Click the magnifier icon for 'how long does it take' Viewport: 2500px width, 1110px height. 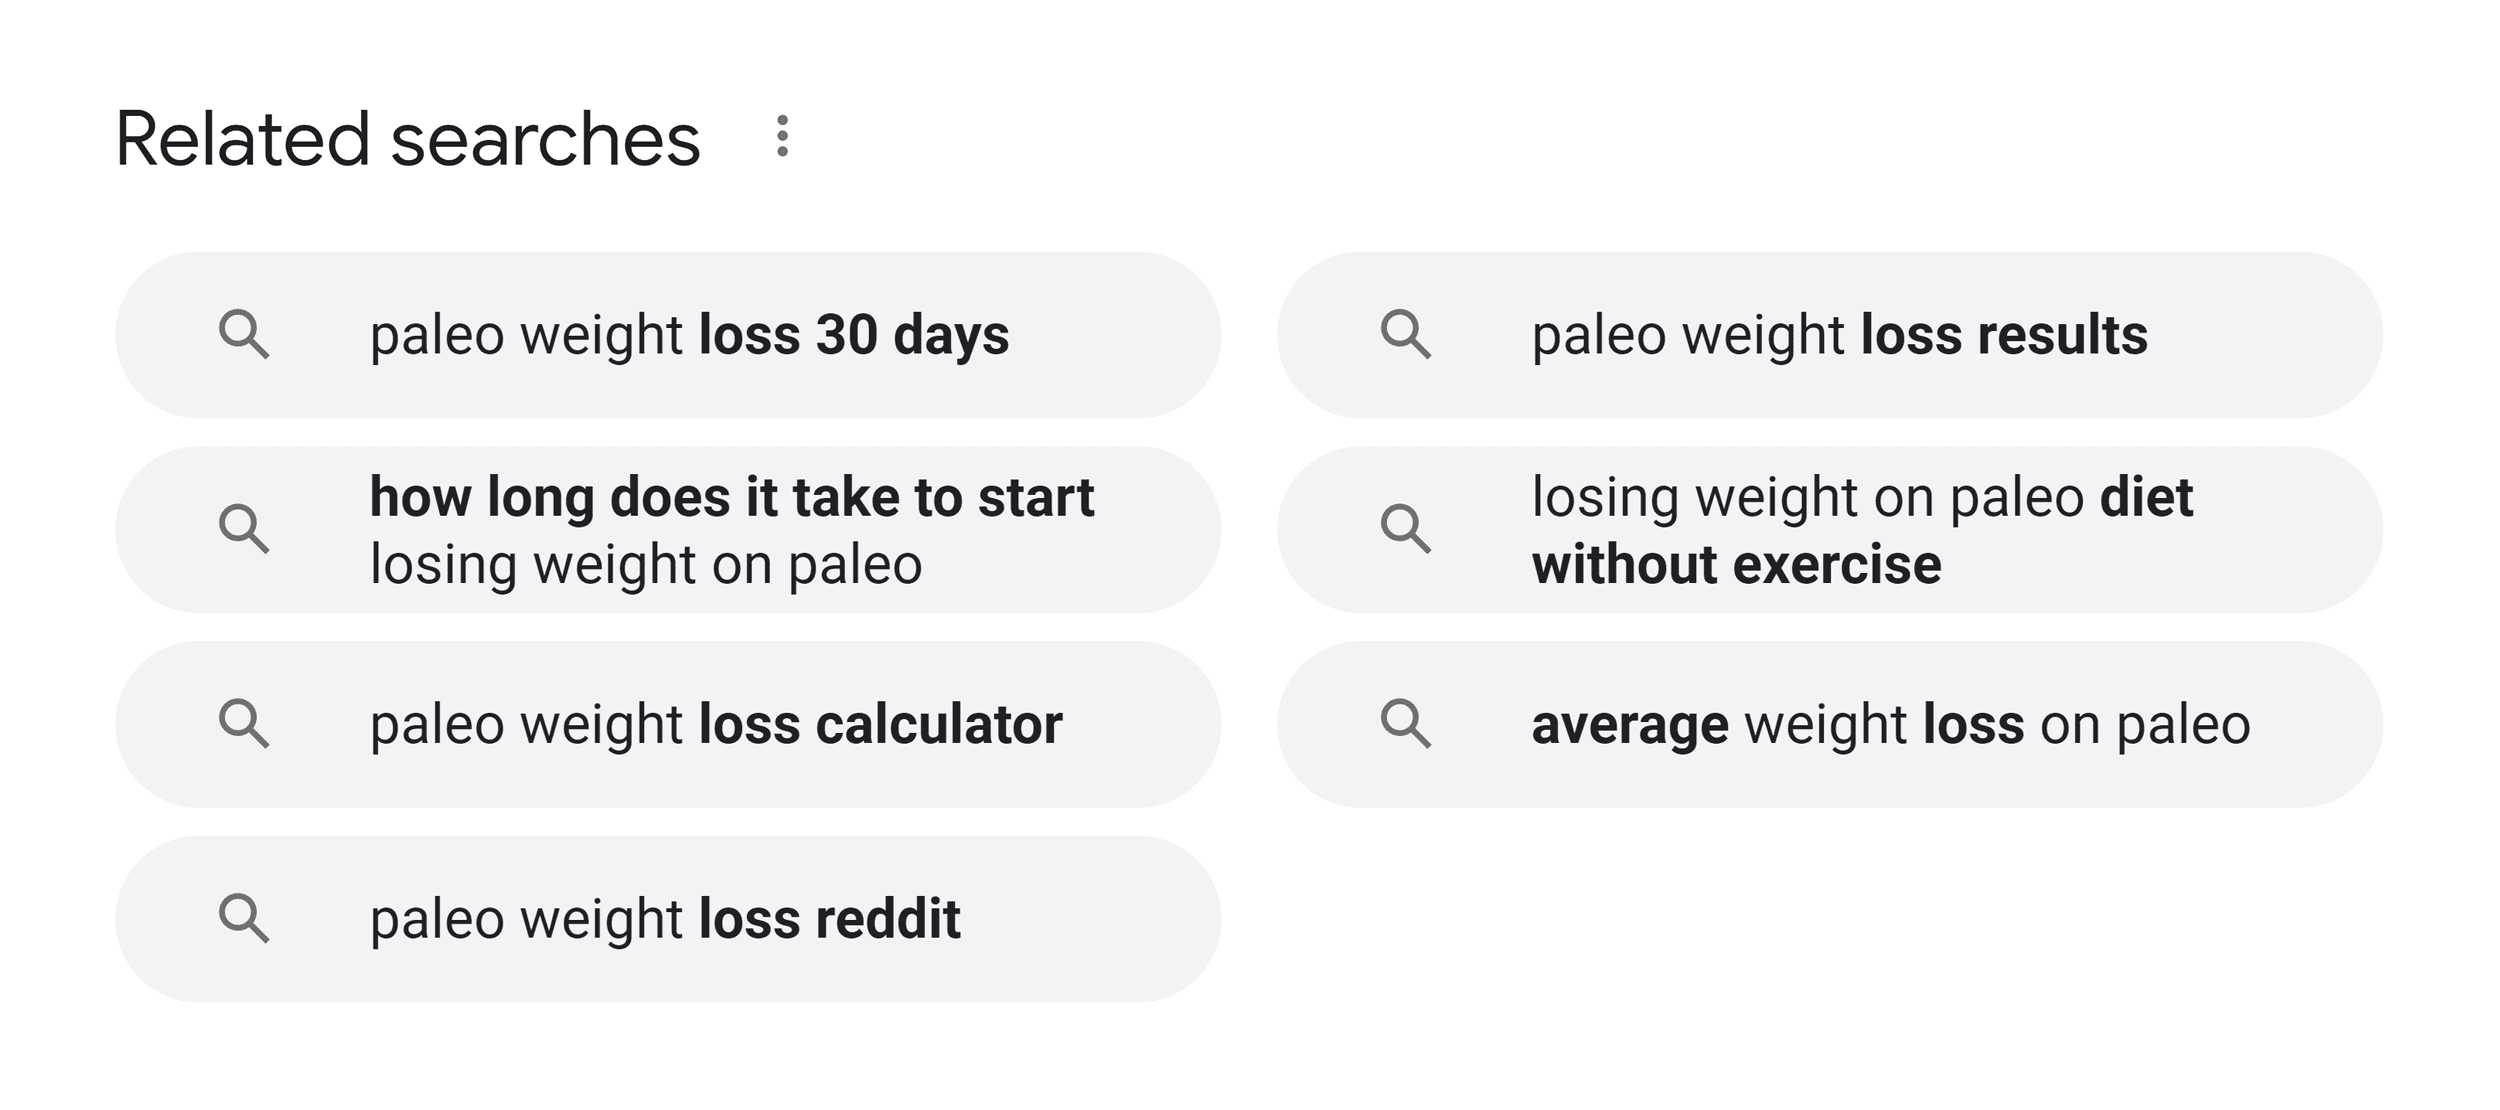pos(244,529)
